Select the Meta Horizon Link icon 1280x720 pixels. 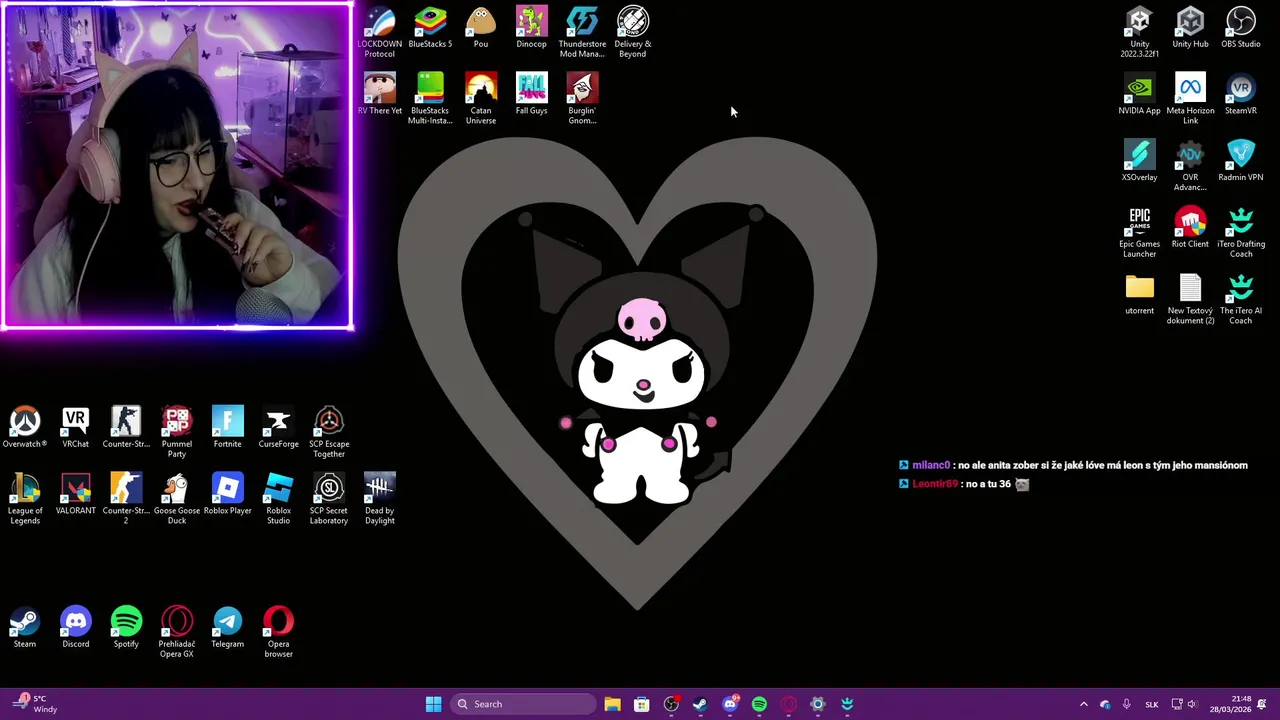coord(1190,98)
